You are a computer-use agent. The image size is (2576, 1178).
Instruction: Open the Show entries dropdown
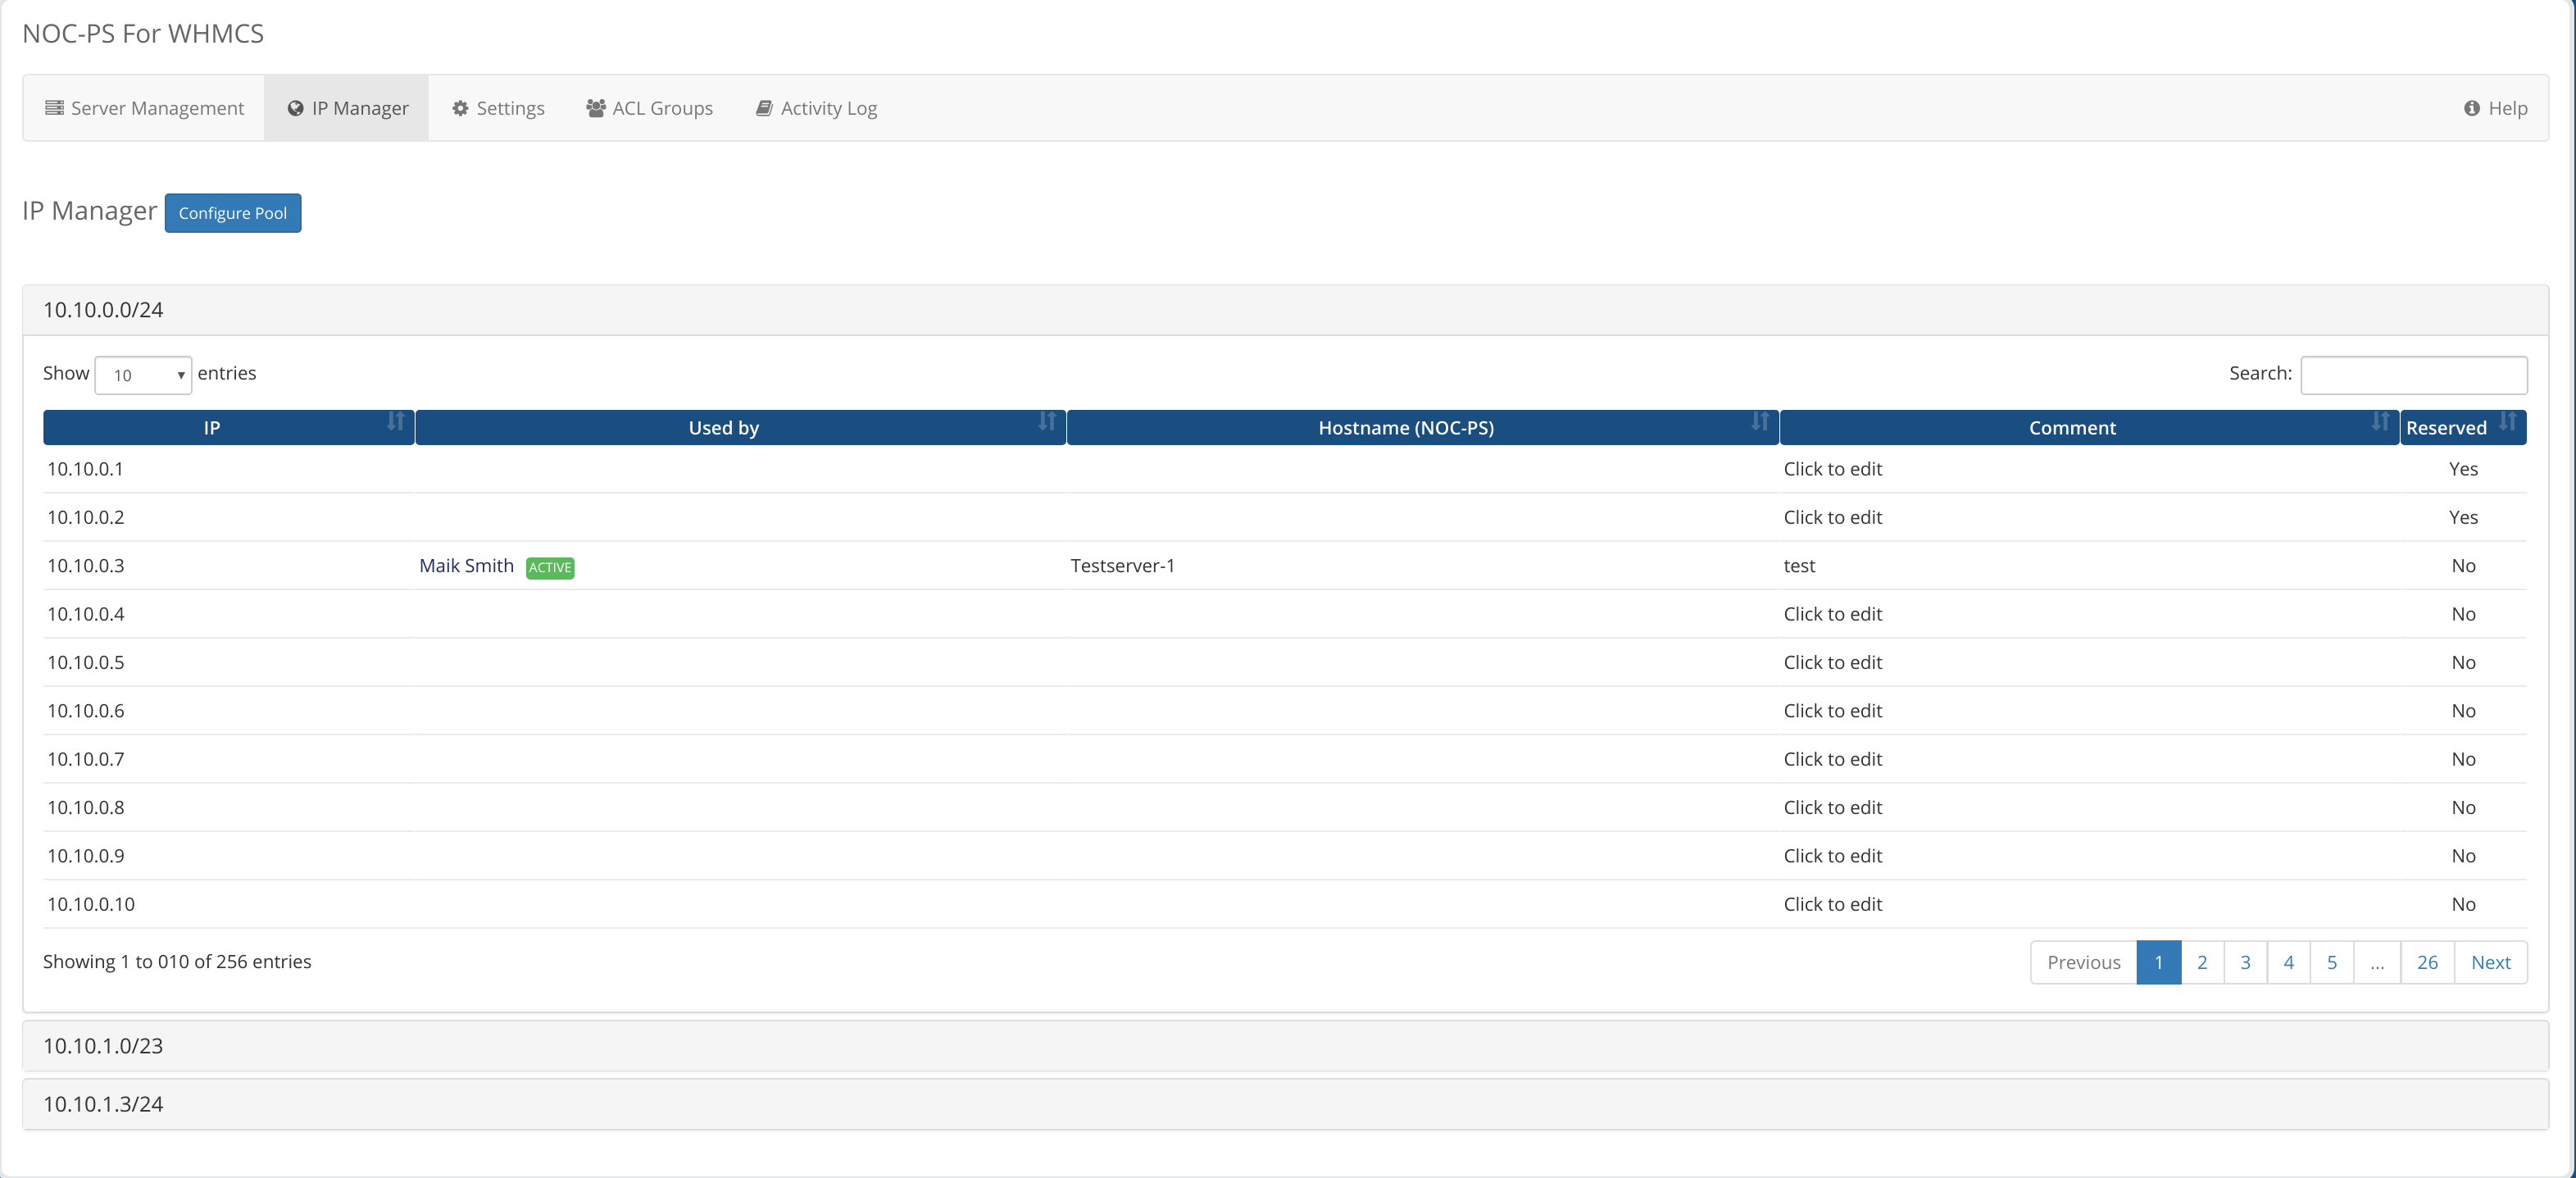[142, 375]
